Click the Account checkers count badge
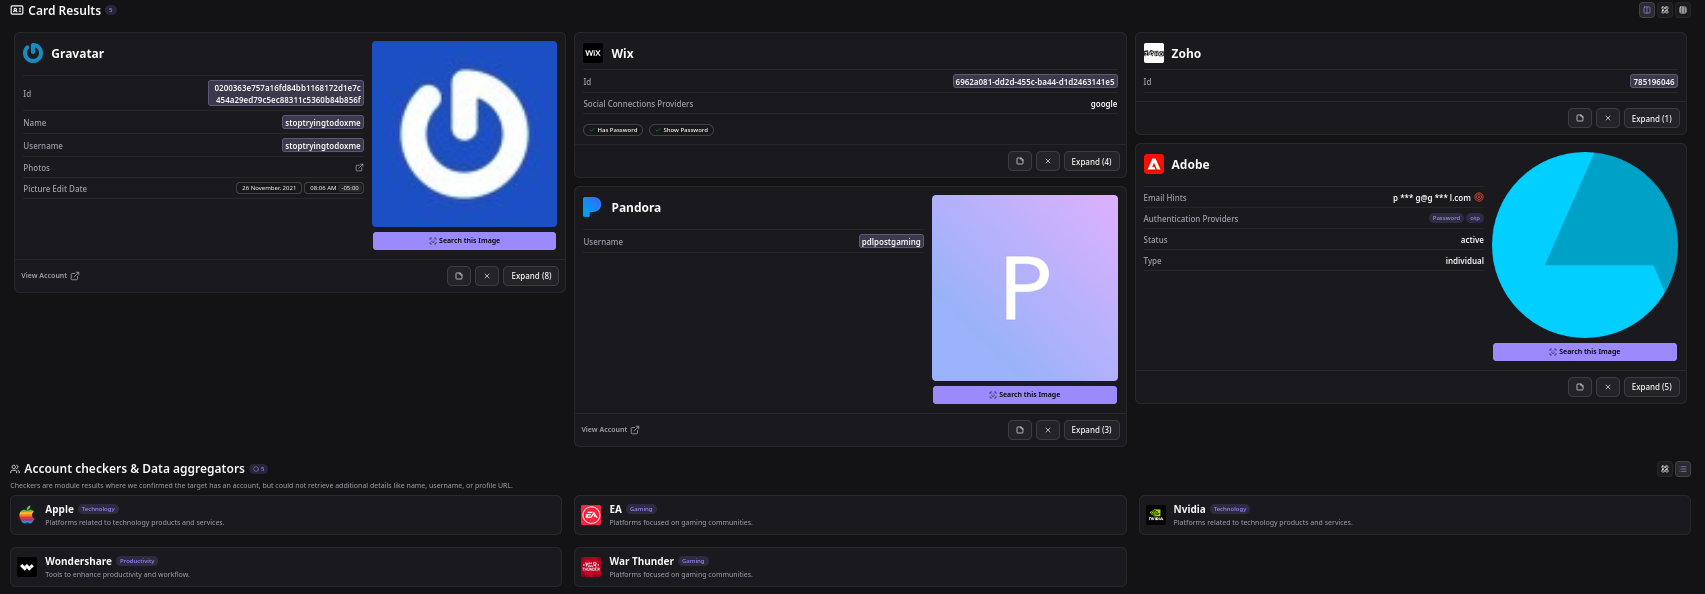 [259, 469]
